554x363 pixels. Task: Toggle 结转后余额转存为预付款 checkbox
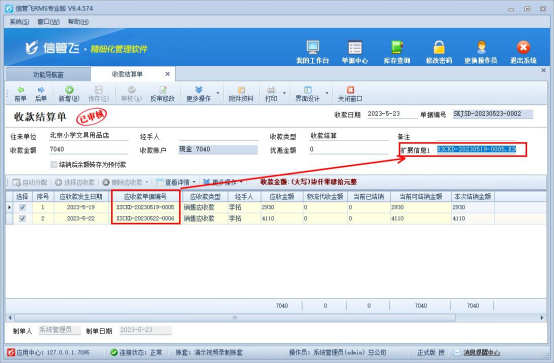pyautogui.click(x=54, y=164)
